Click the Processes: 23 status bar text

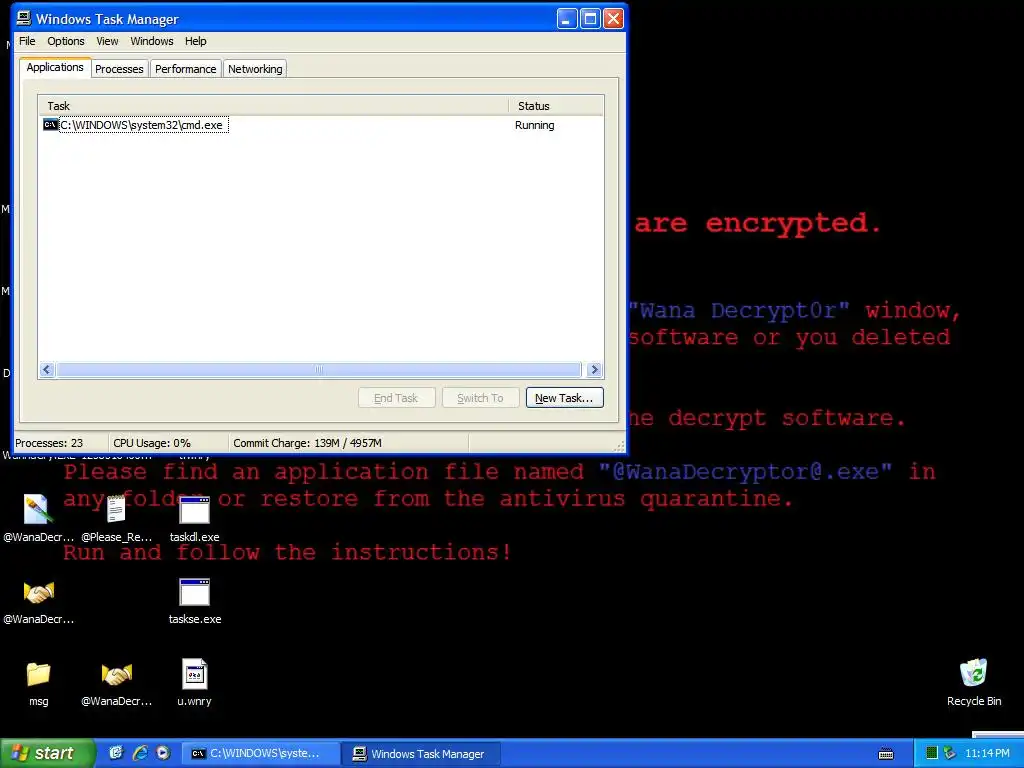[49, 443]
